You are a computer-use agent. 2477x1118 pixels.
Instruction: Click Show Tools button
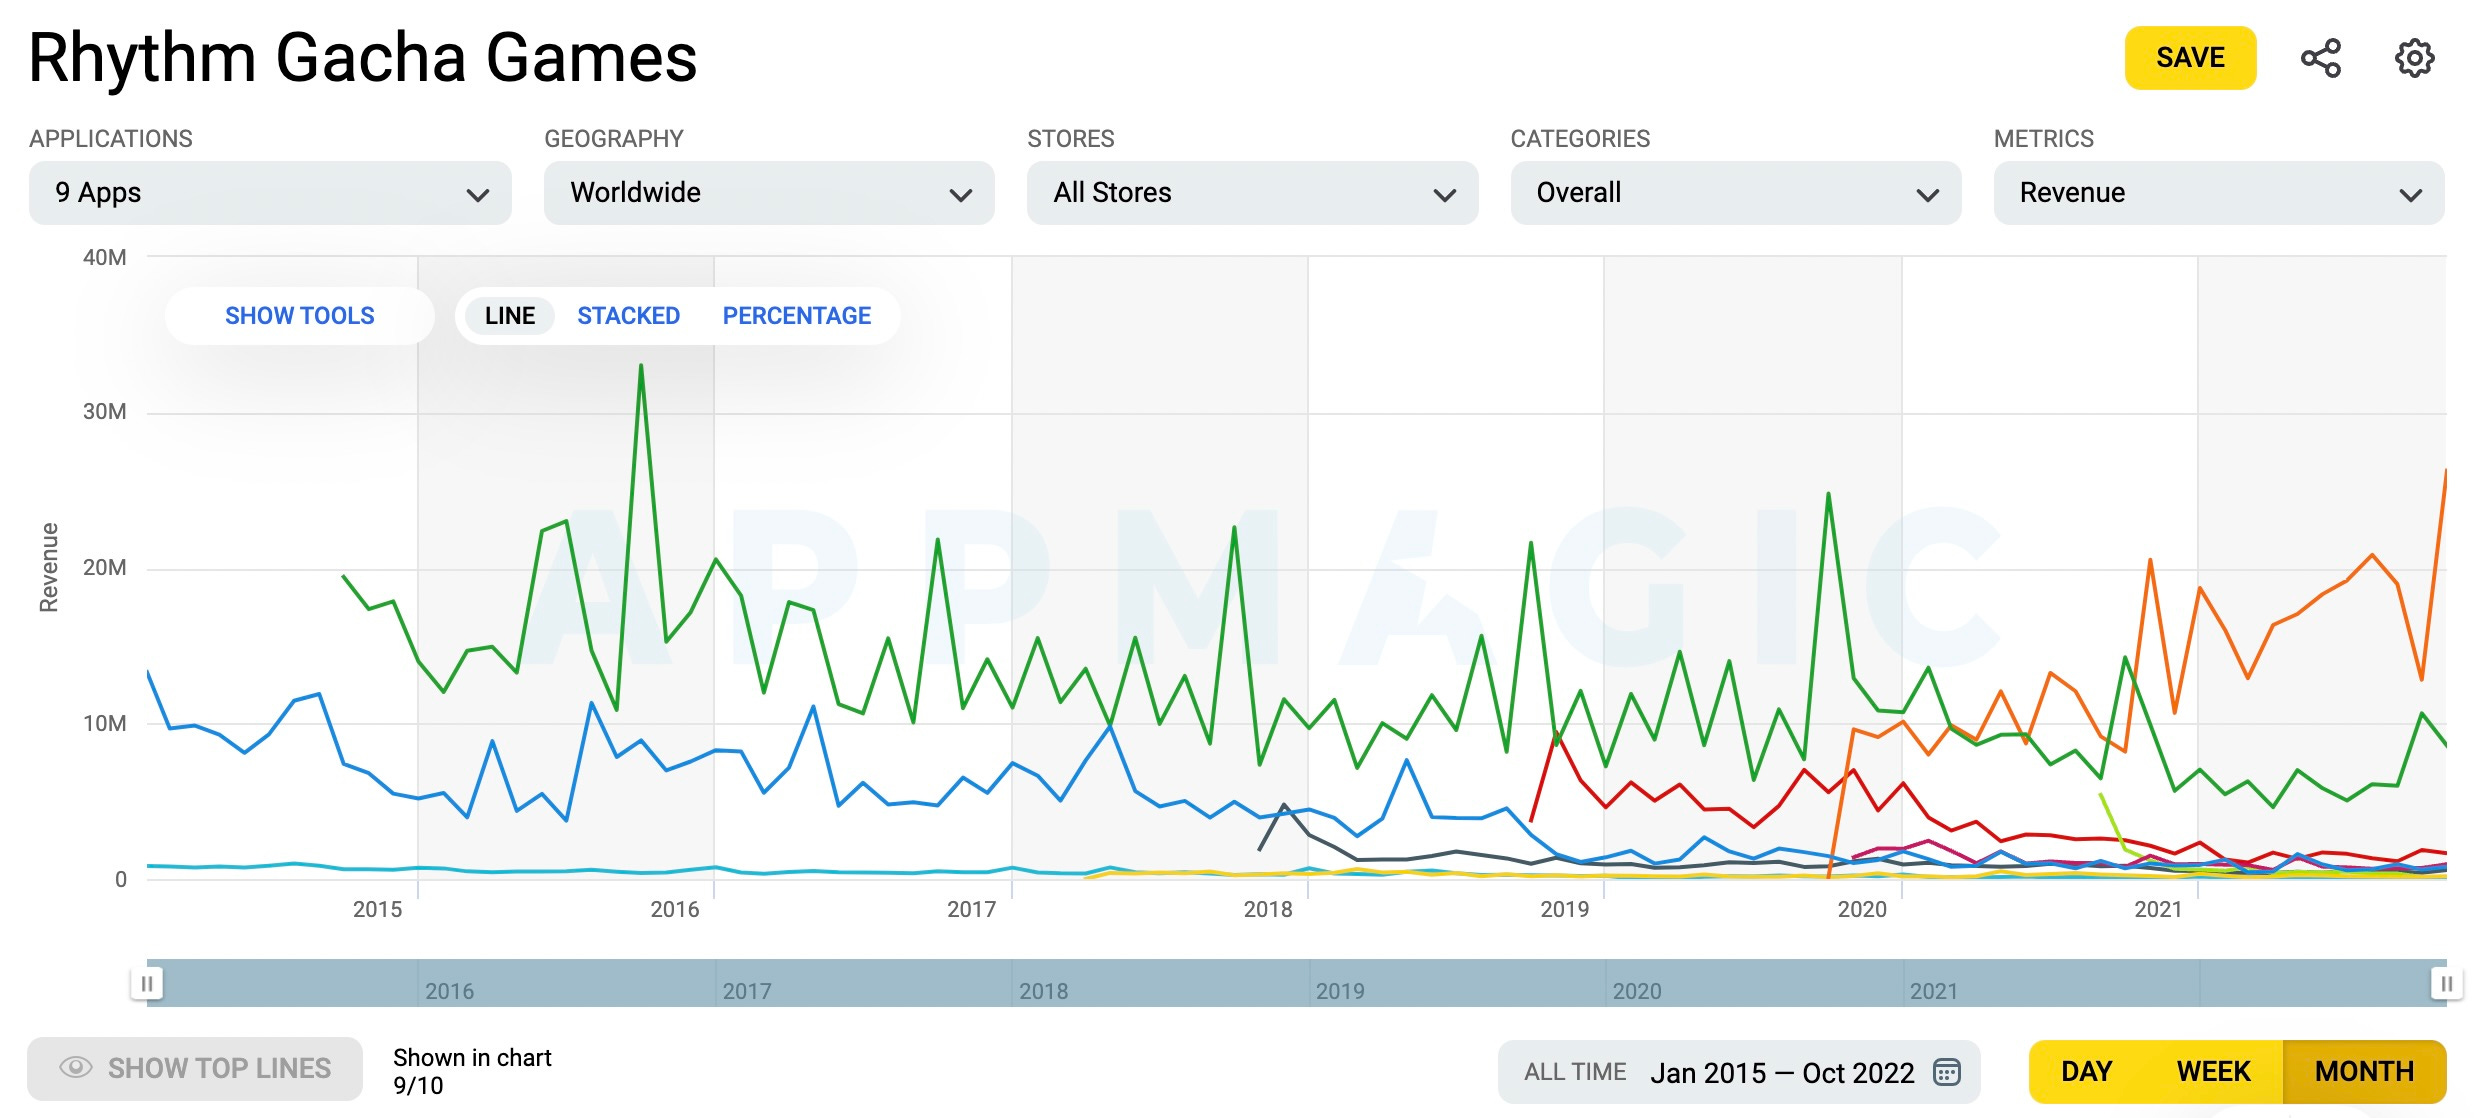[300, 316]
